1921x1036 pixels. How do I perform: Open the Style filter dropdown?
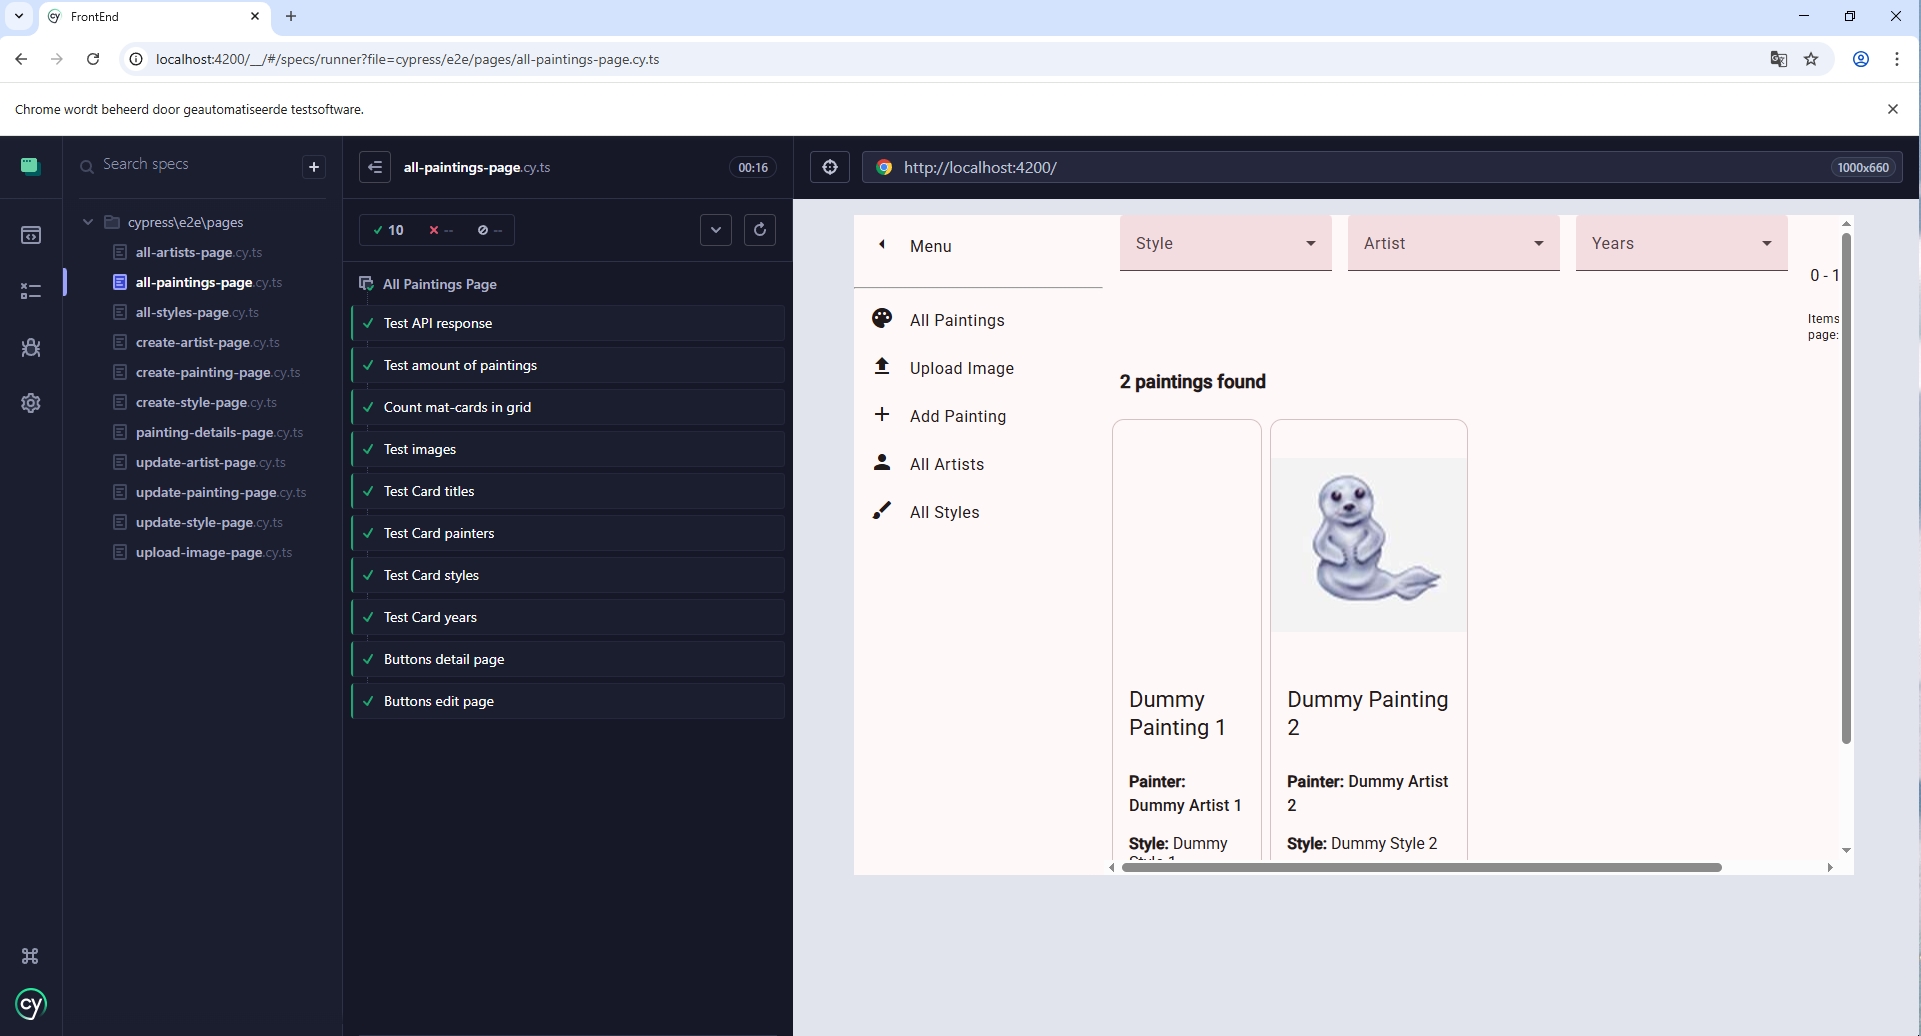[x=1225, y=244]
